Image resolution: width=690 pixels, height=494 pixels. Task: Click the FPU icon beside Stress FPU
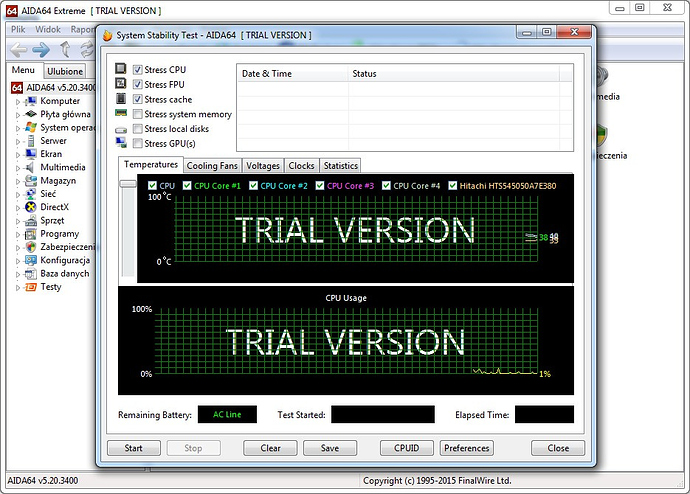(x=121, y=83)
